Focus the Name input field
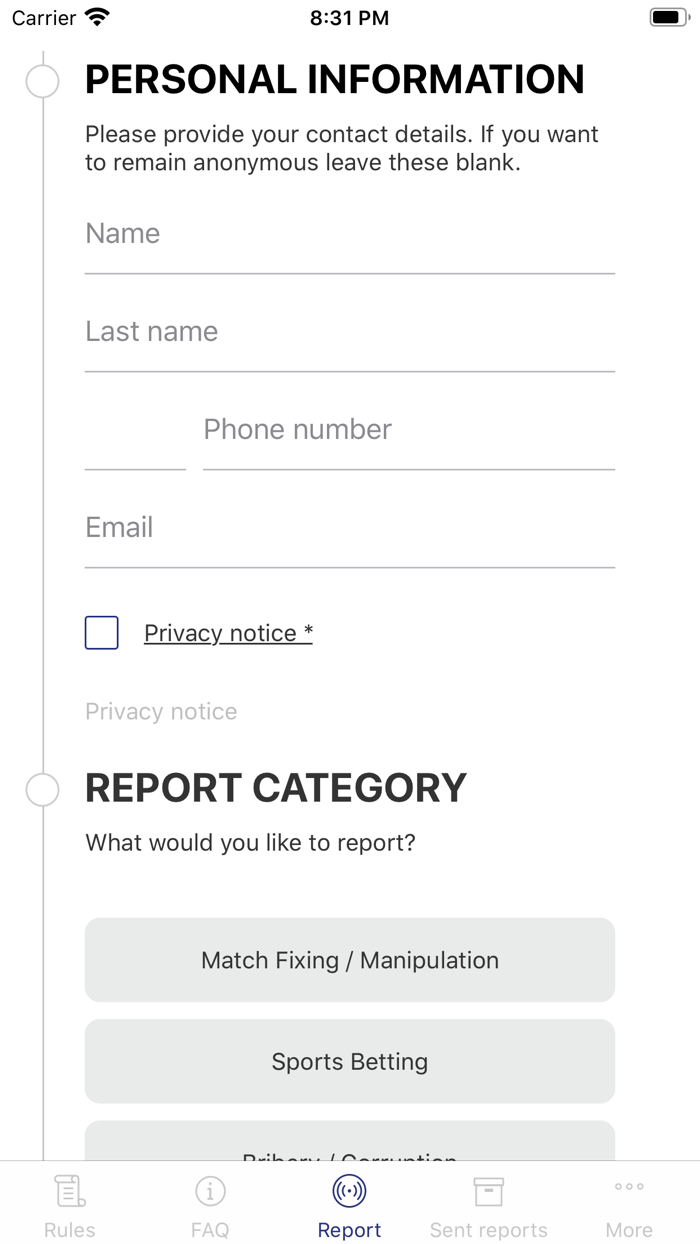 350,240
